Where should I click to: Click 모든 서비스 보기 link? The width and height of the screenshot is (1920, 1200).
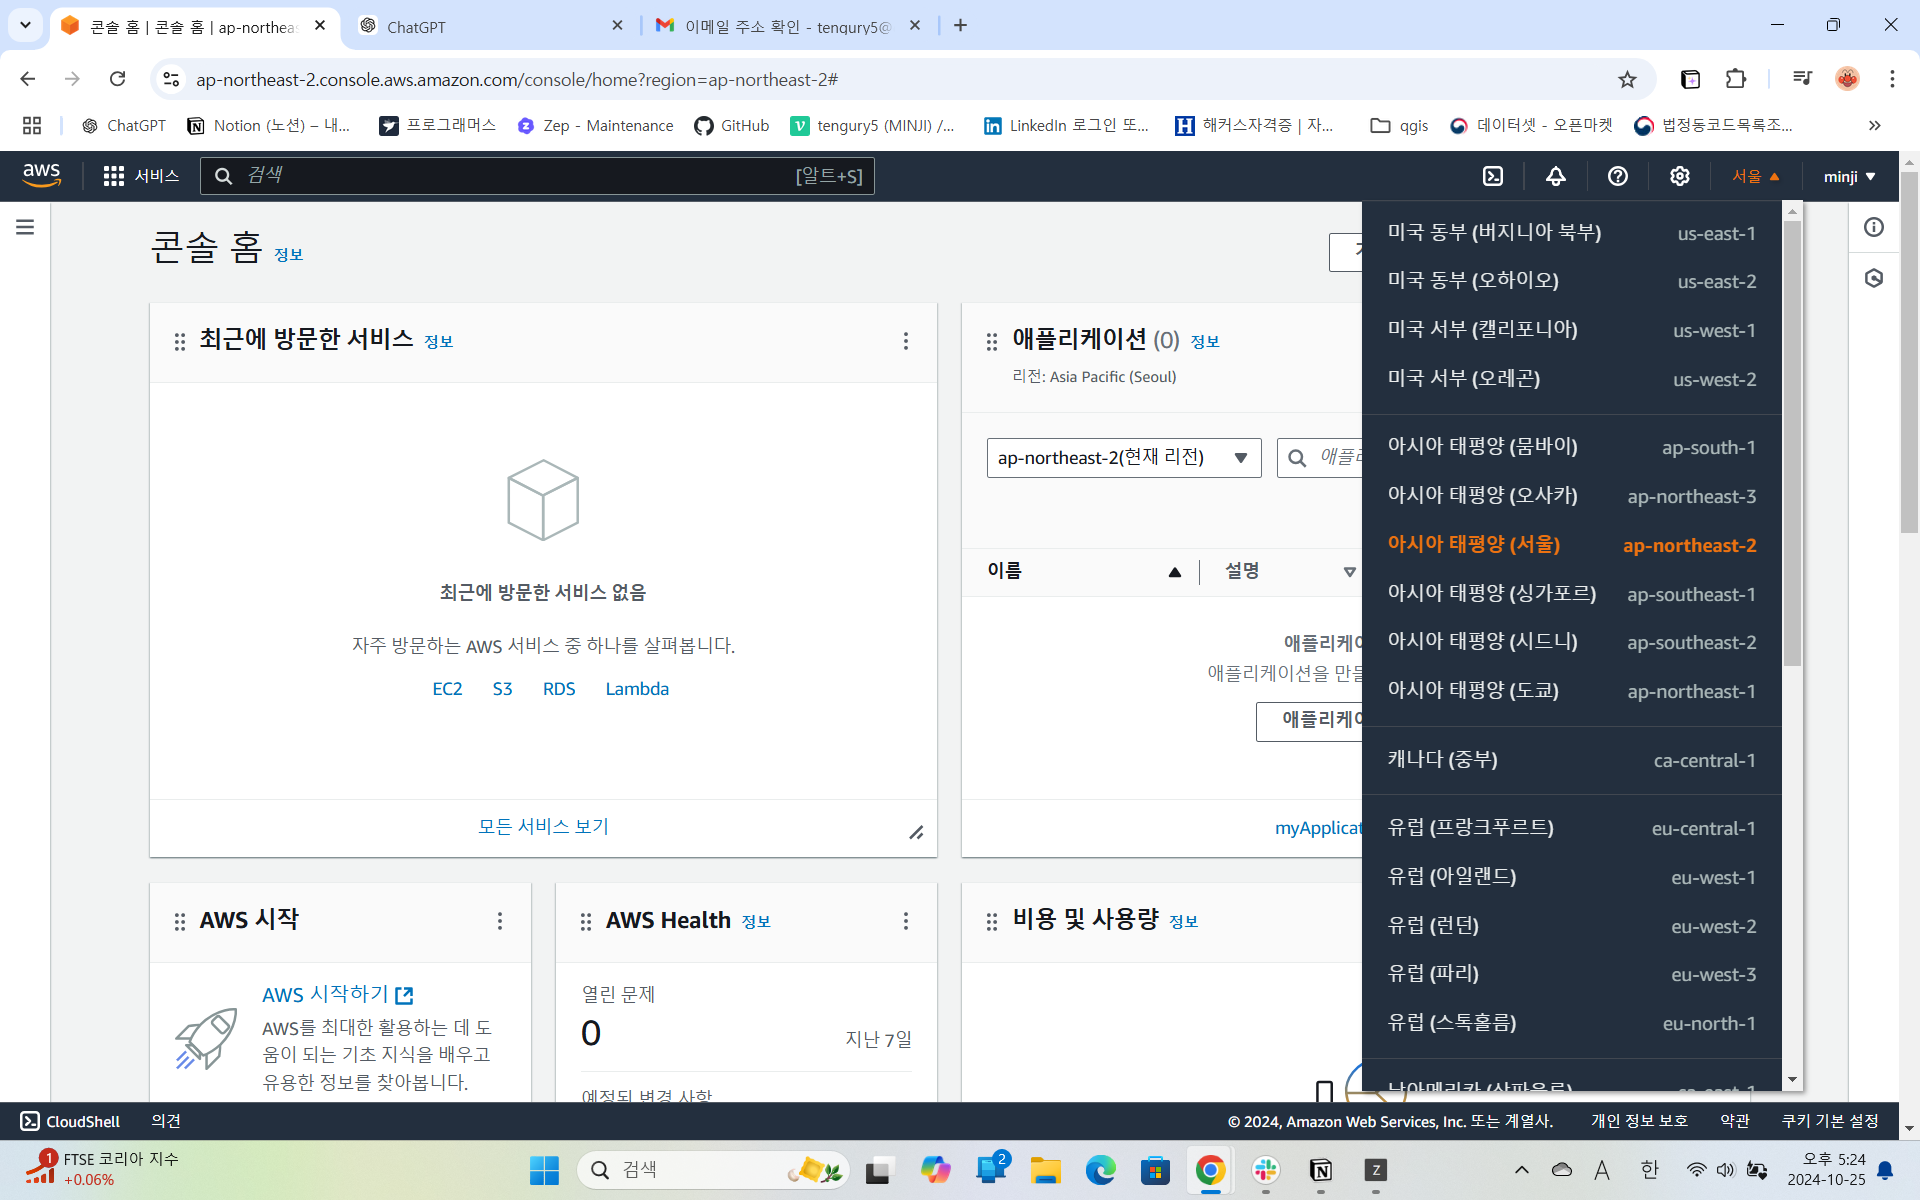pos(543,827)
